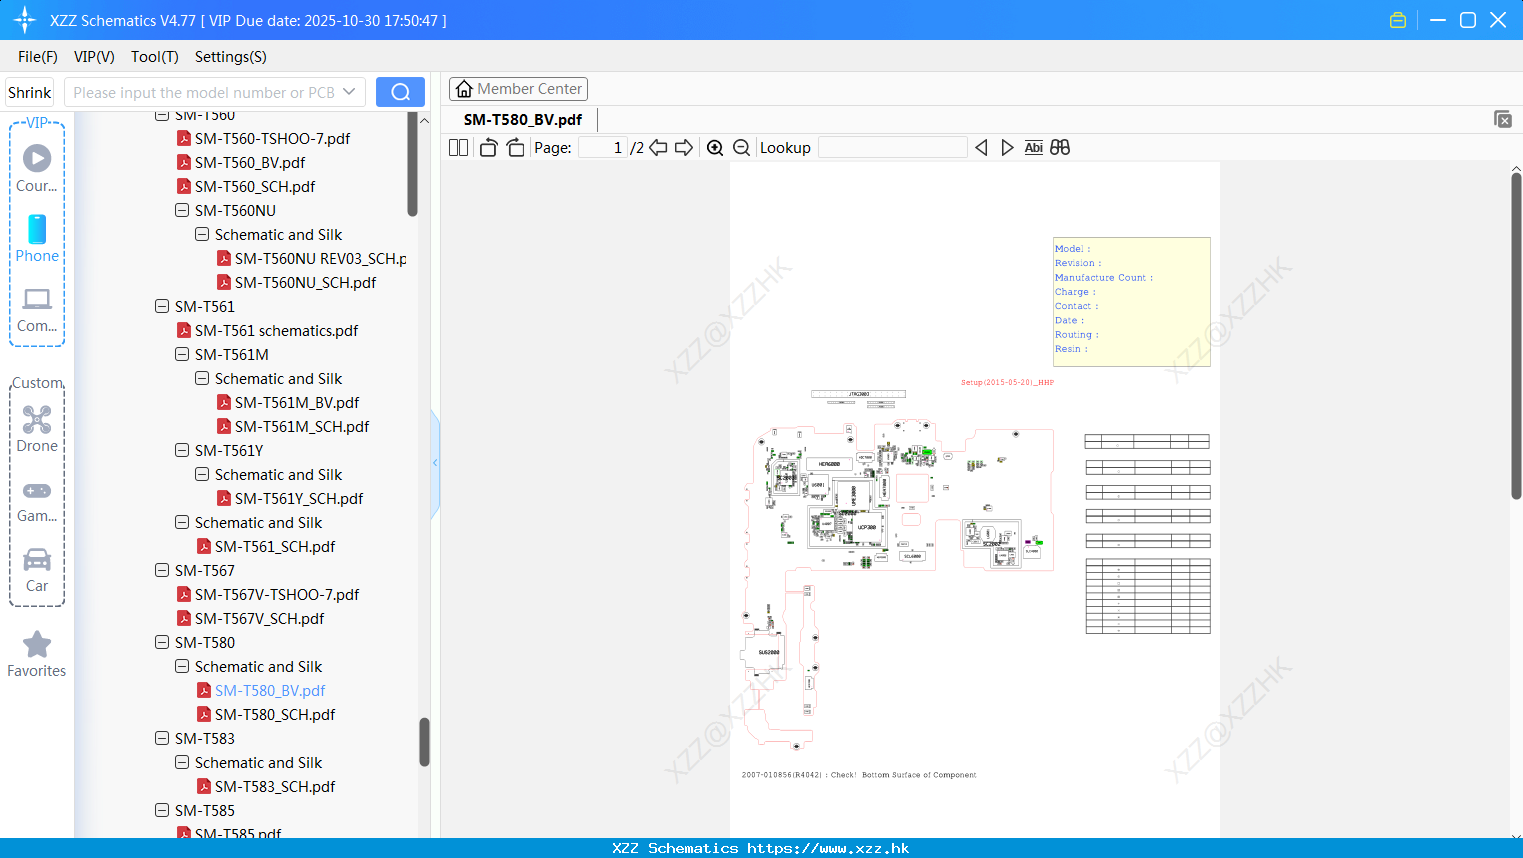This screenshot has height=858, width=1523.
Task: Open SM-T561_SCH.pdf file
Action: pos(275,546)
